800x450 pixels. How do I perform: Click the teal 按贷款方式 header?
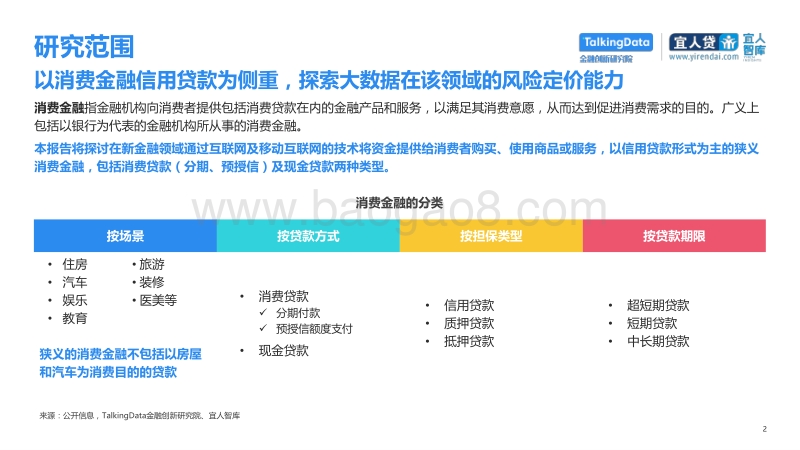point(308,236)
